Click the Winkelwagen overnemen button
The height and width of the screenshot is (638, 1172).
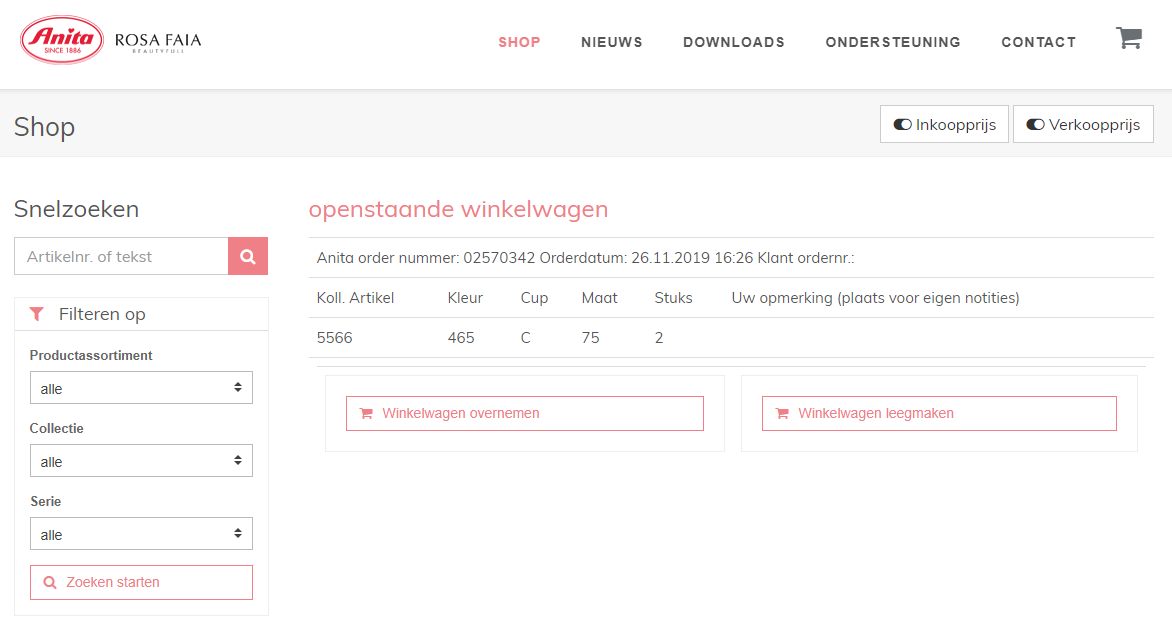point(524,413)
